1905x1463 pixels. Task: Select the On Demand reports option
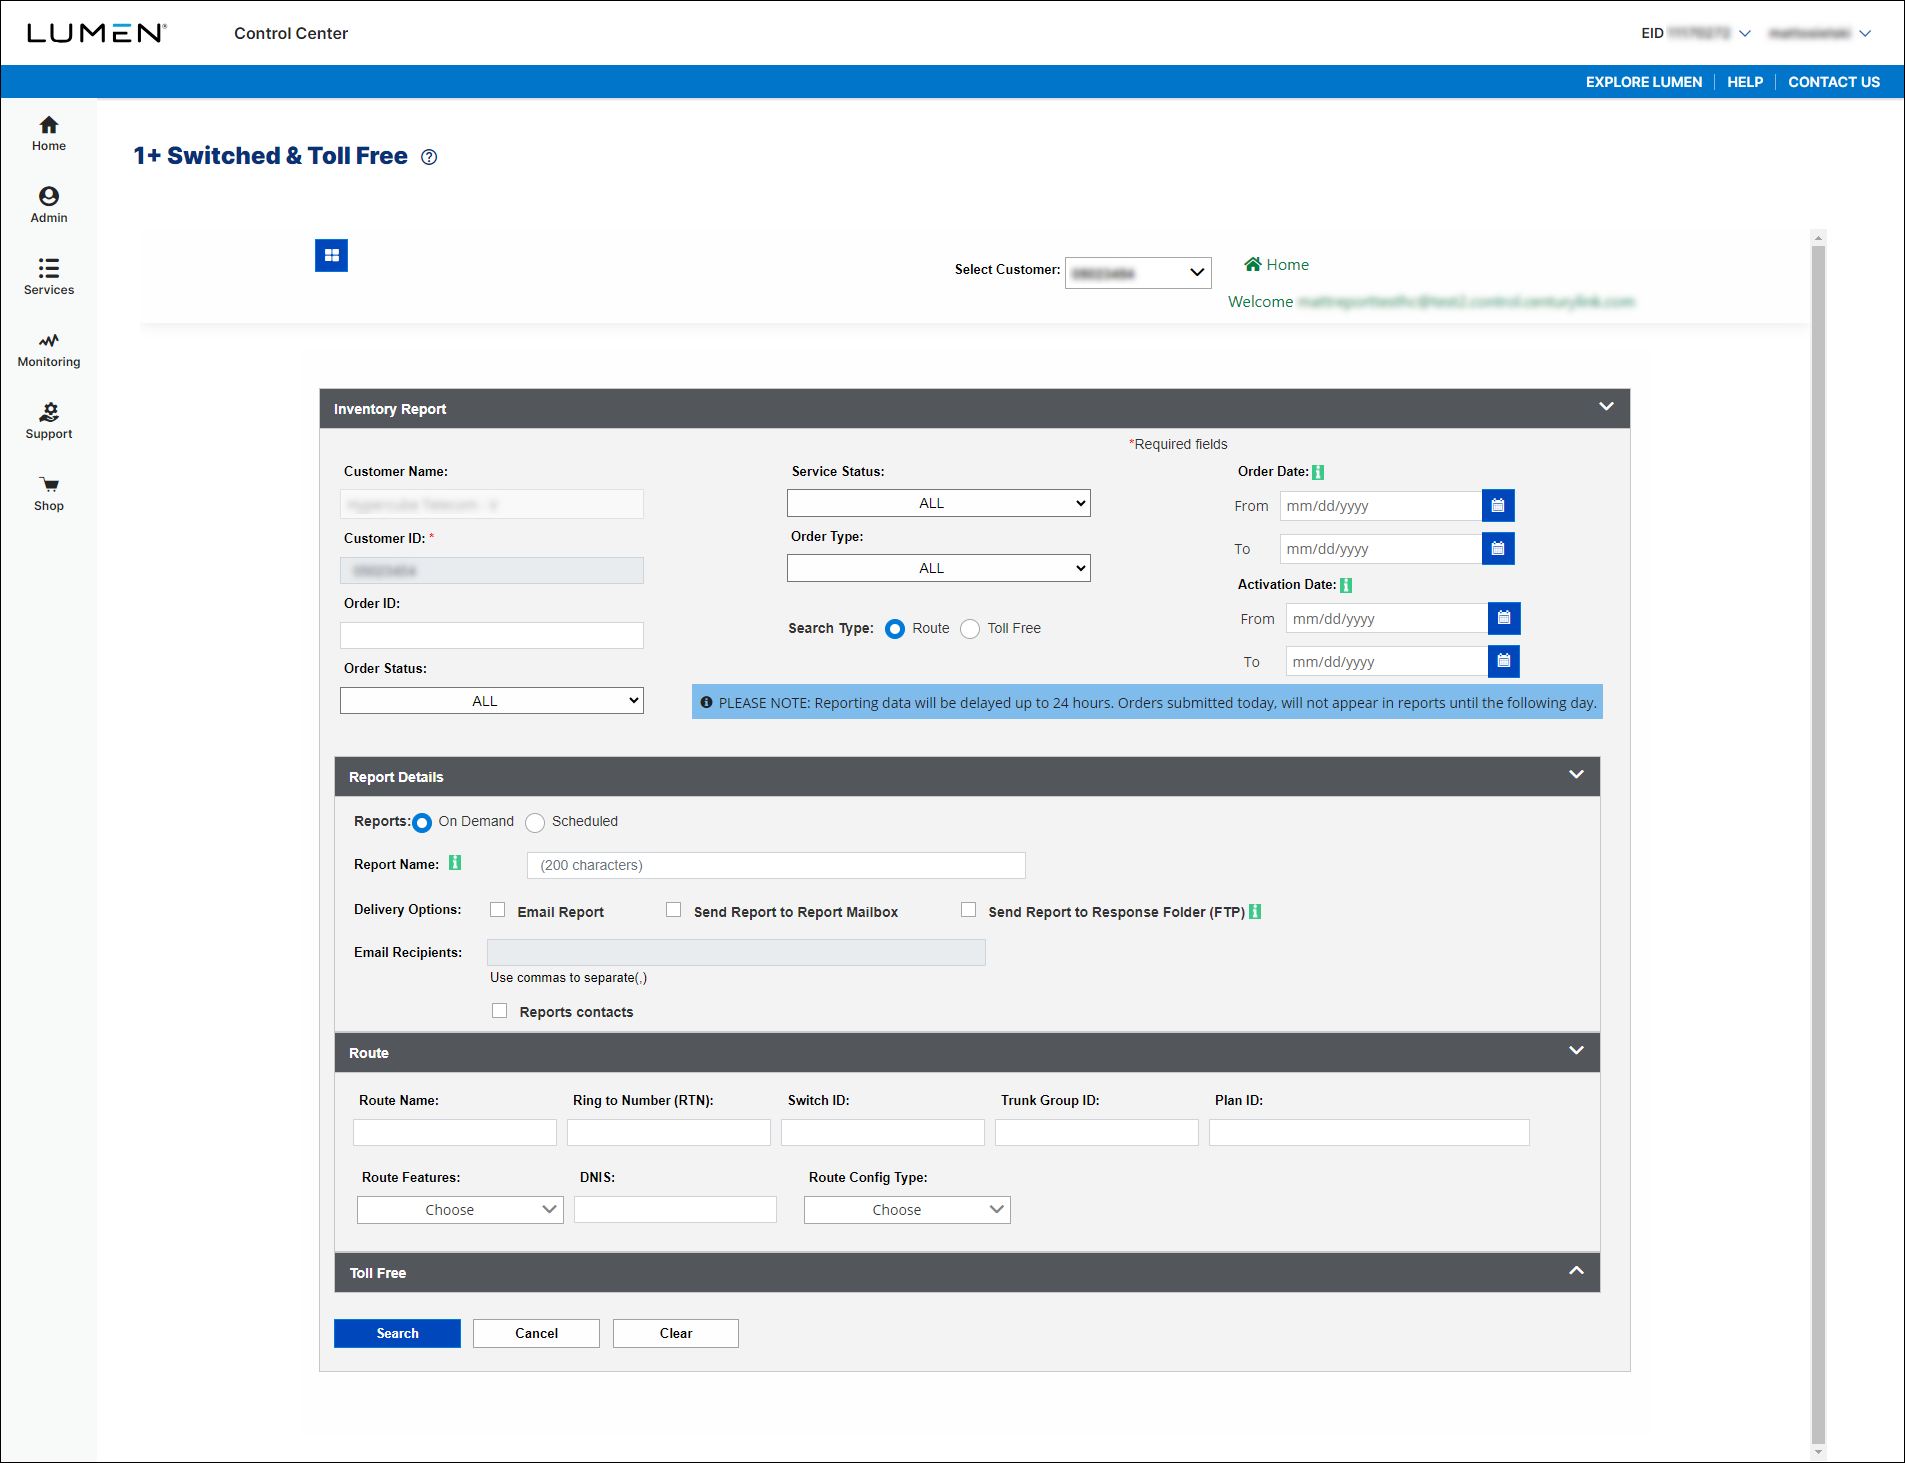tap(422, 823)
